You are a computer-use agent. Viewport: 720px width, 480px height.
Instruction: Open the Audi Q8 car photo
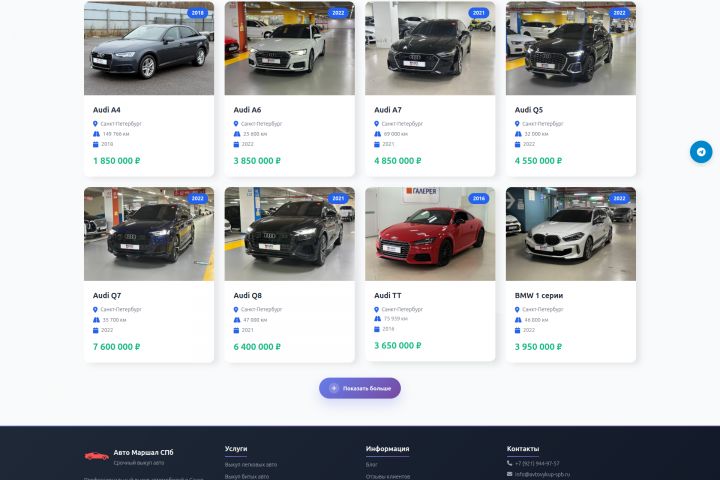point(289,234)
